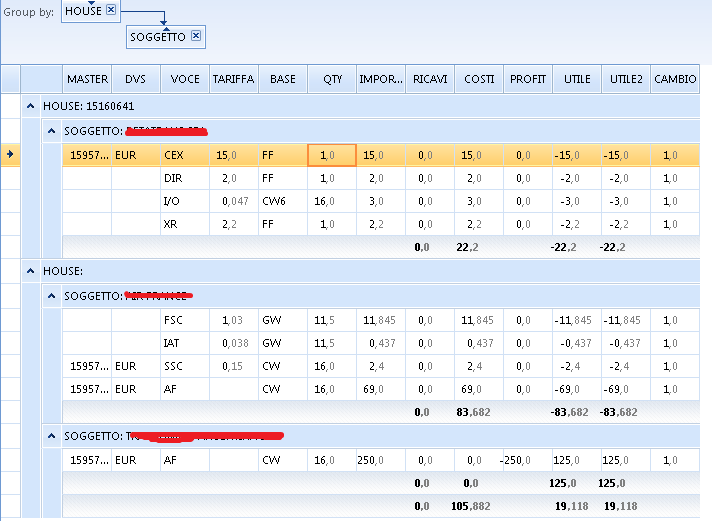Click the CAMBIO column header

[x=675, y=79]
